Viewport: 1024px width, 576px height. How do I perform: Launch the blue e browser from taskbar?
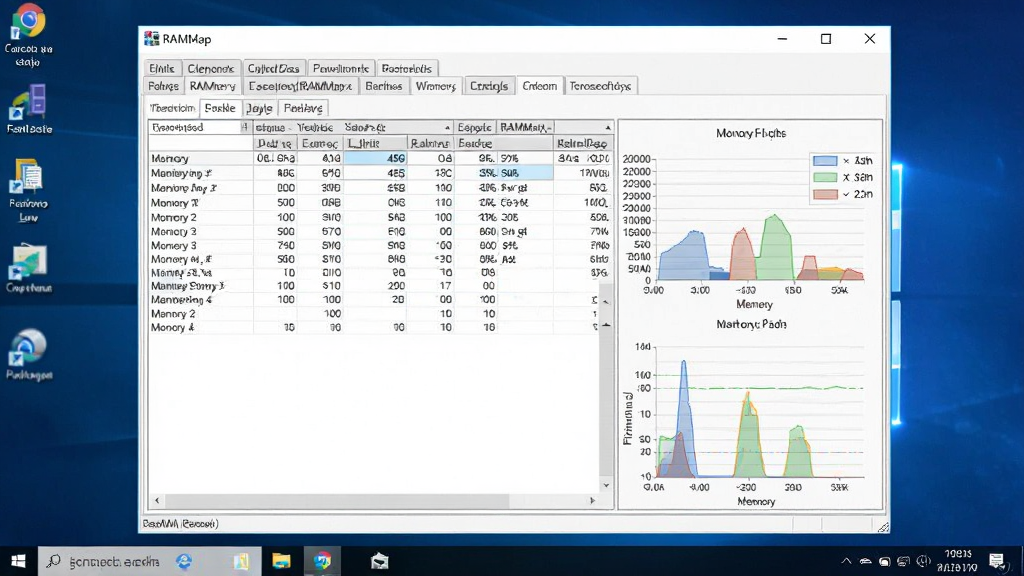pos(184,561)
